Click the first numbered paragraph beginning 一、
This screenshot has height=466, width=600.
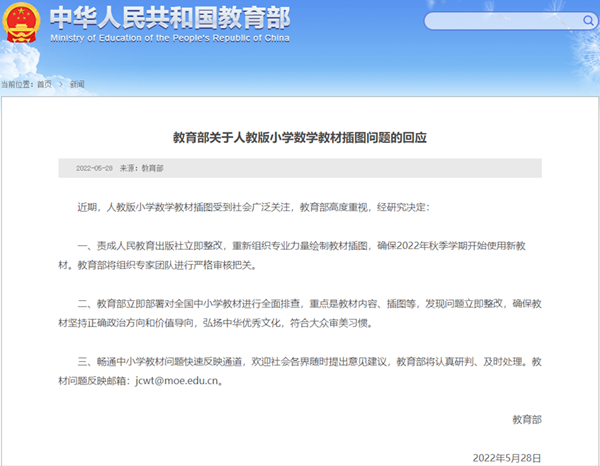pos(300,255)
